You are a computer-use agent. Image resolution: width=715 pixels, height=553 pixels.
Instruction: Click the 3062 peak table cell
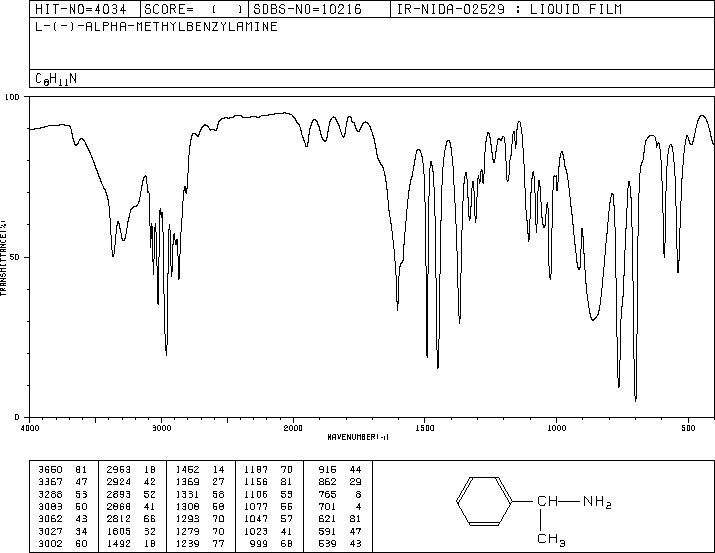[x=50, y=519]
